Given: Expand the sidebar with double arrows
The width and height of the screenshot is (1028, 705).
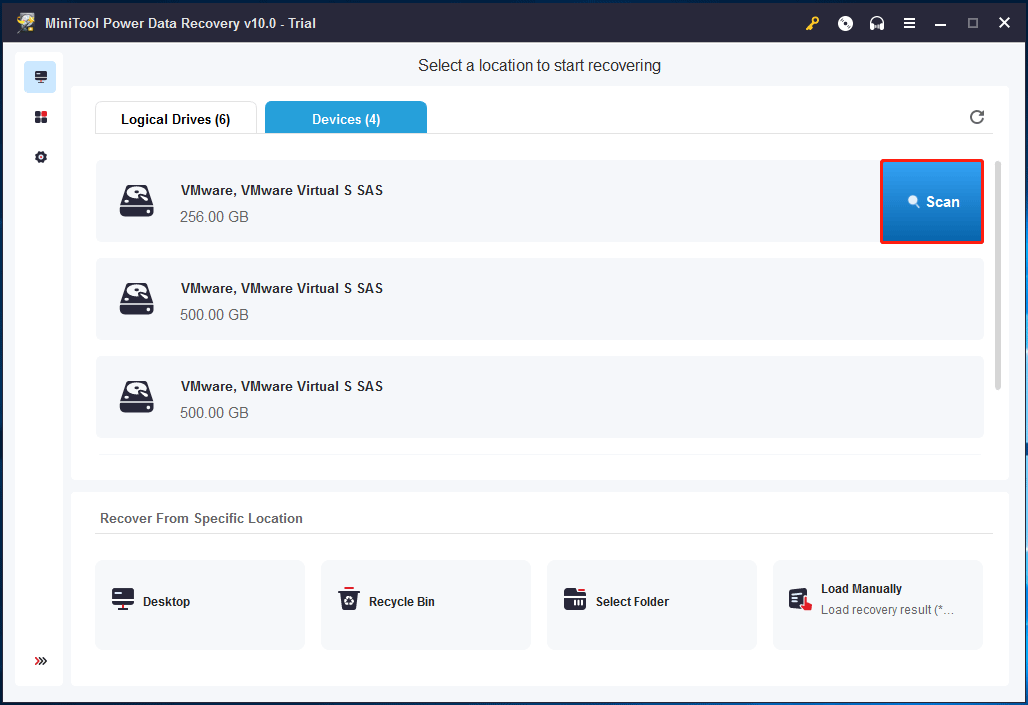Looking at the screenshot, I should click(41, 660).
